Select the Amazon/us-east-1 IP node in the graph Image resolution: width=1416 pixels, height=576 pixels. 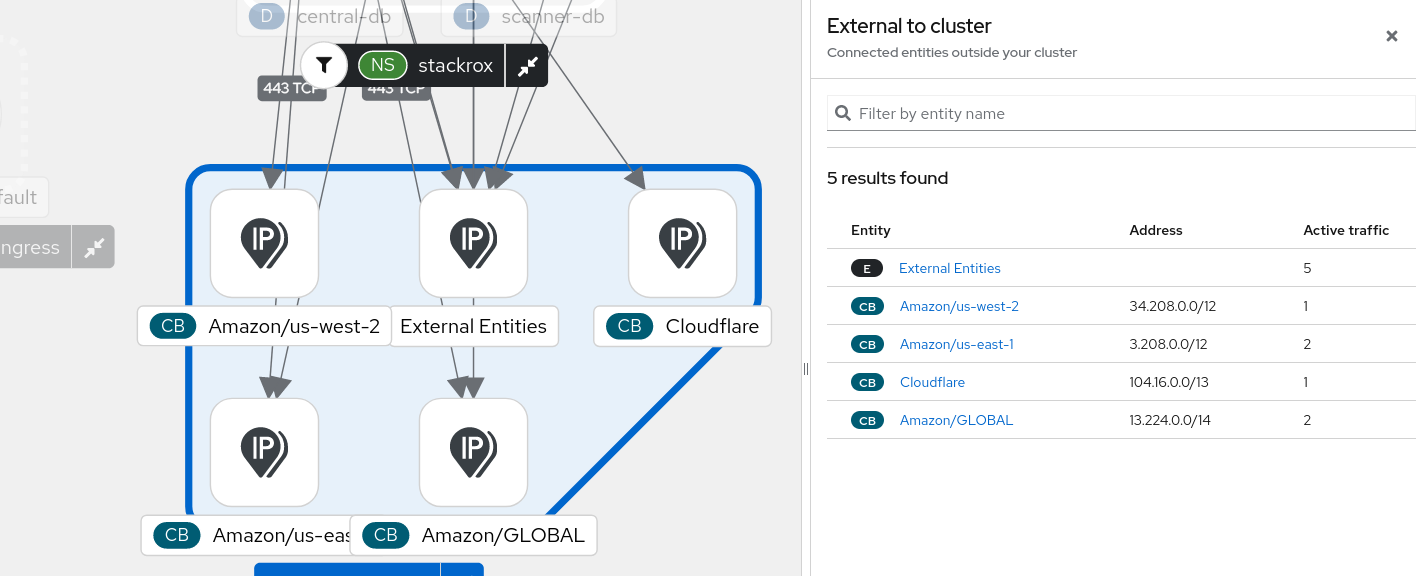(x=264, y=452)
